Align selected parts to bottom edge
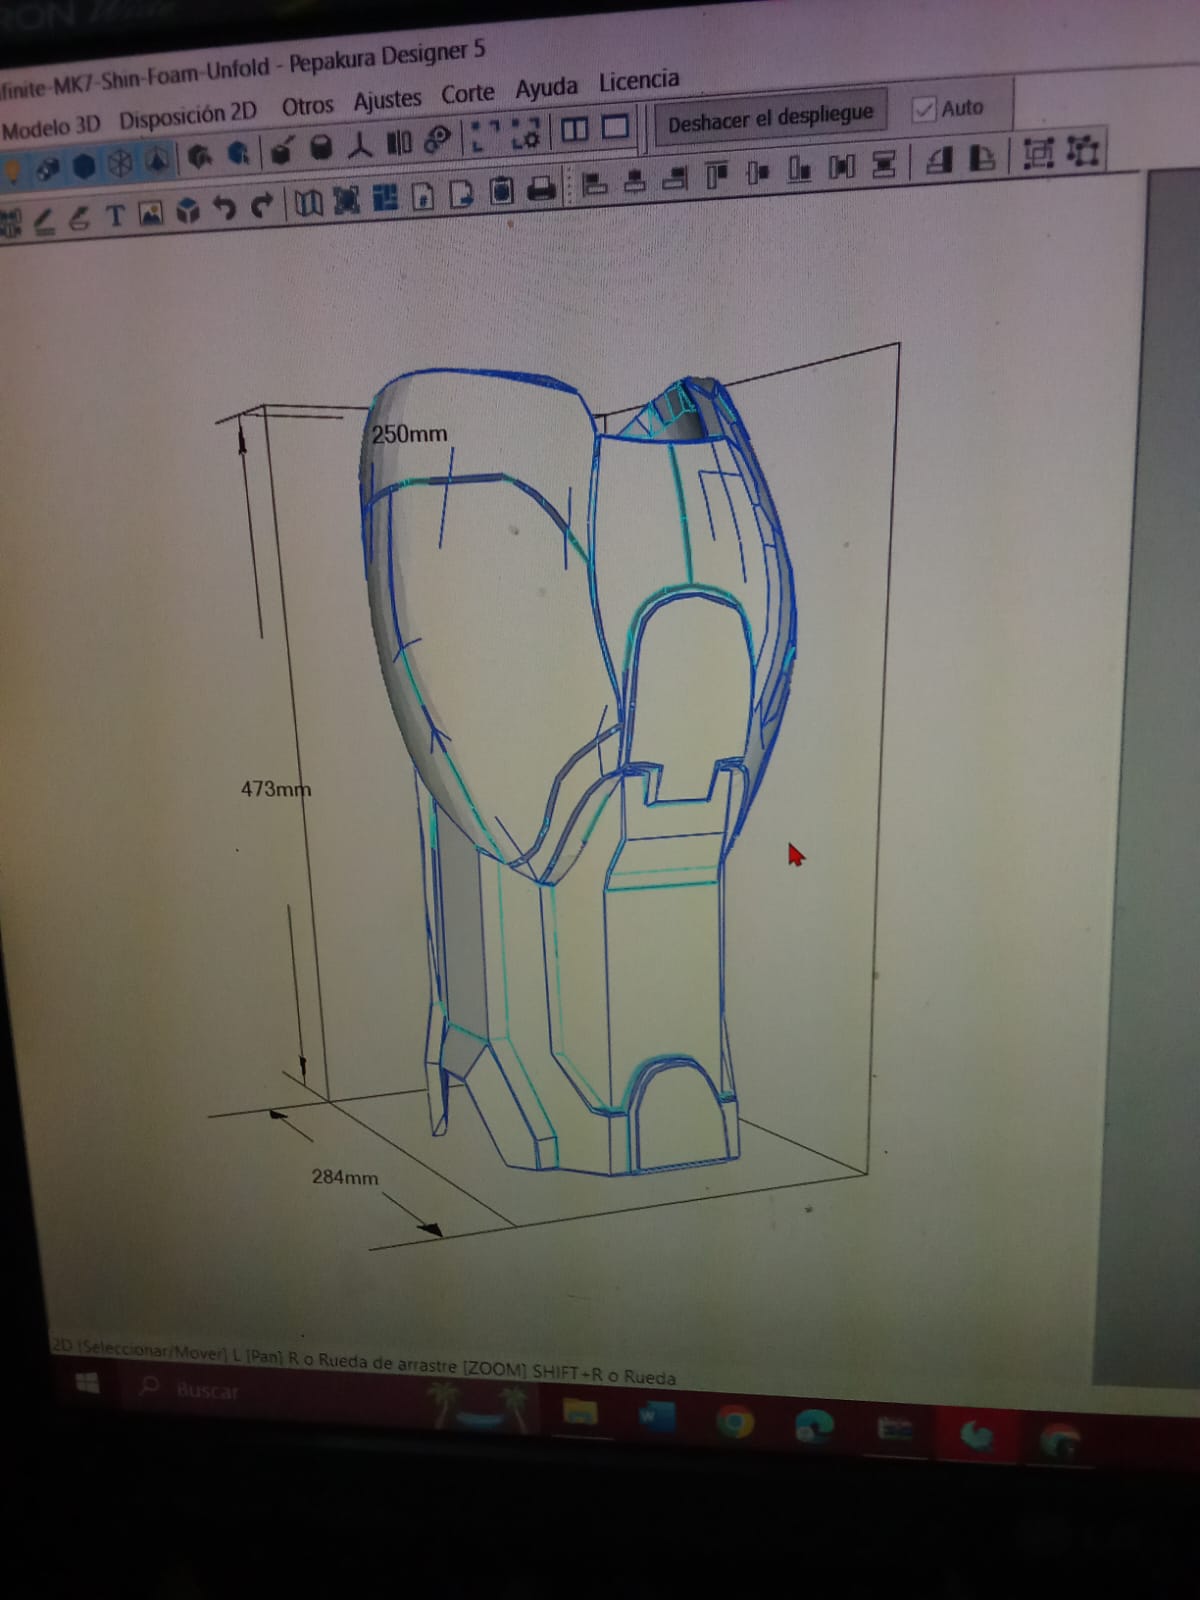1200x1600 pixels. coord(799,169)
